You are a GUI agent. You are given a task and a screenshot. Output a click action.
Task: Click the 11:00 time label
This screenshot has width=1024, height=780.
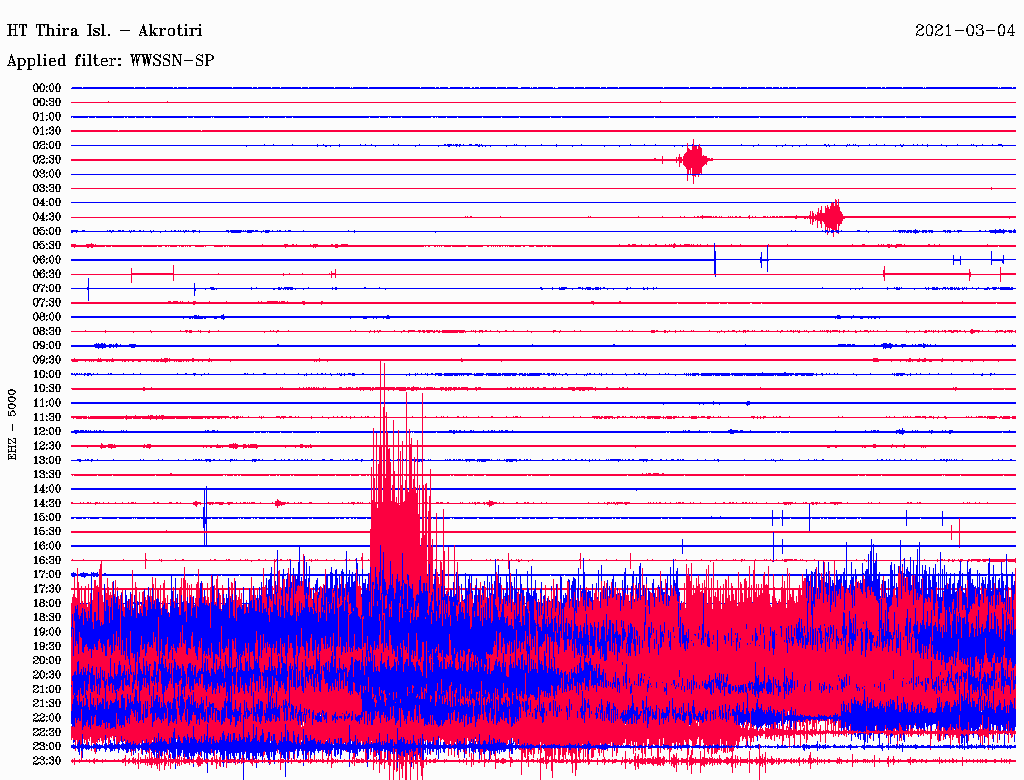[x=47, y=403]
